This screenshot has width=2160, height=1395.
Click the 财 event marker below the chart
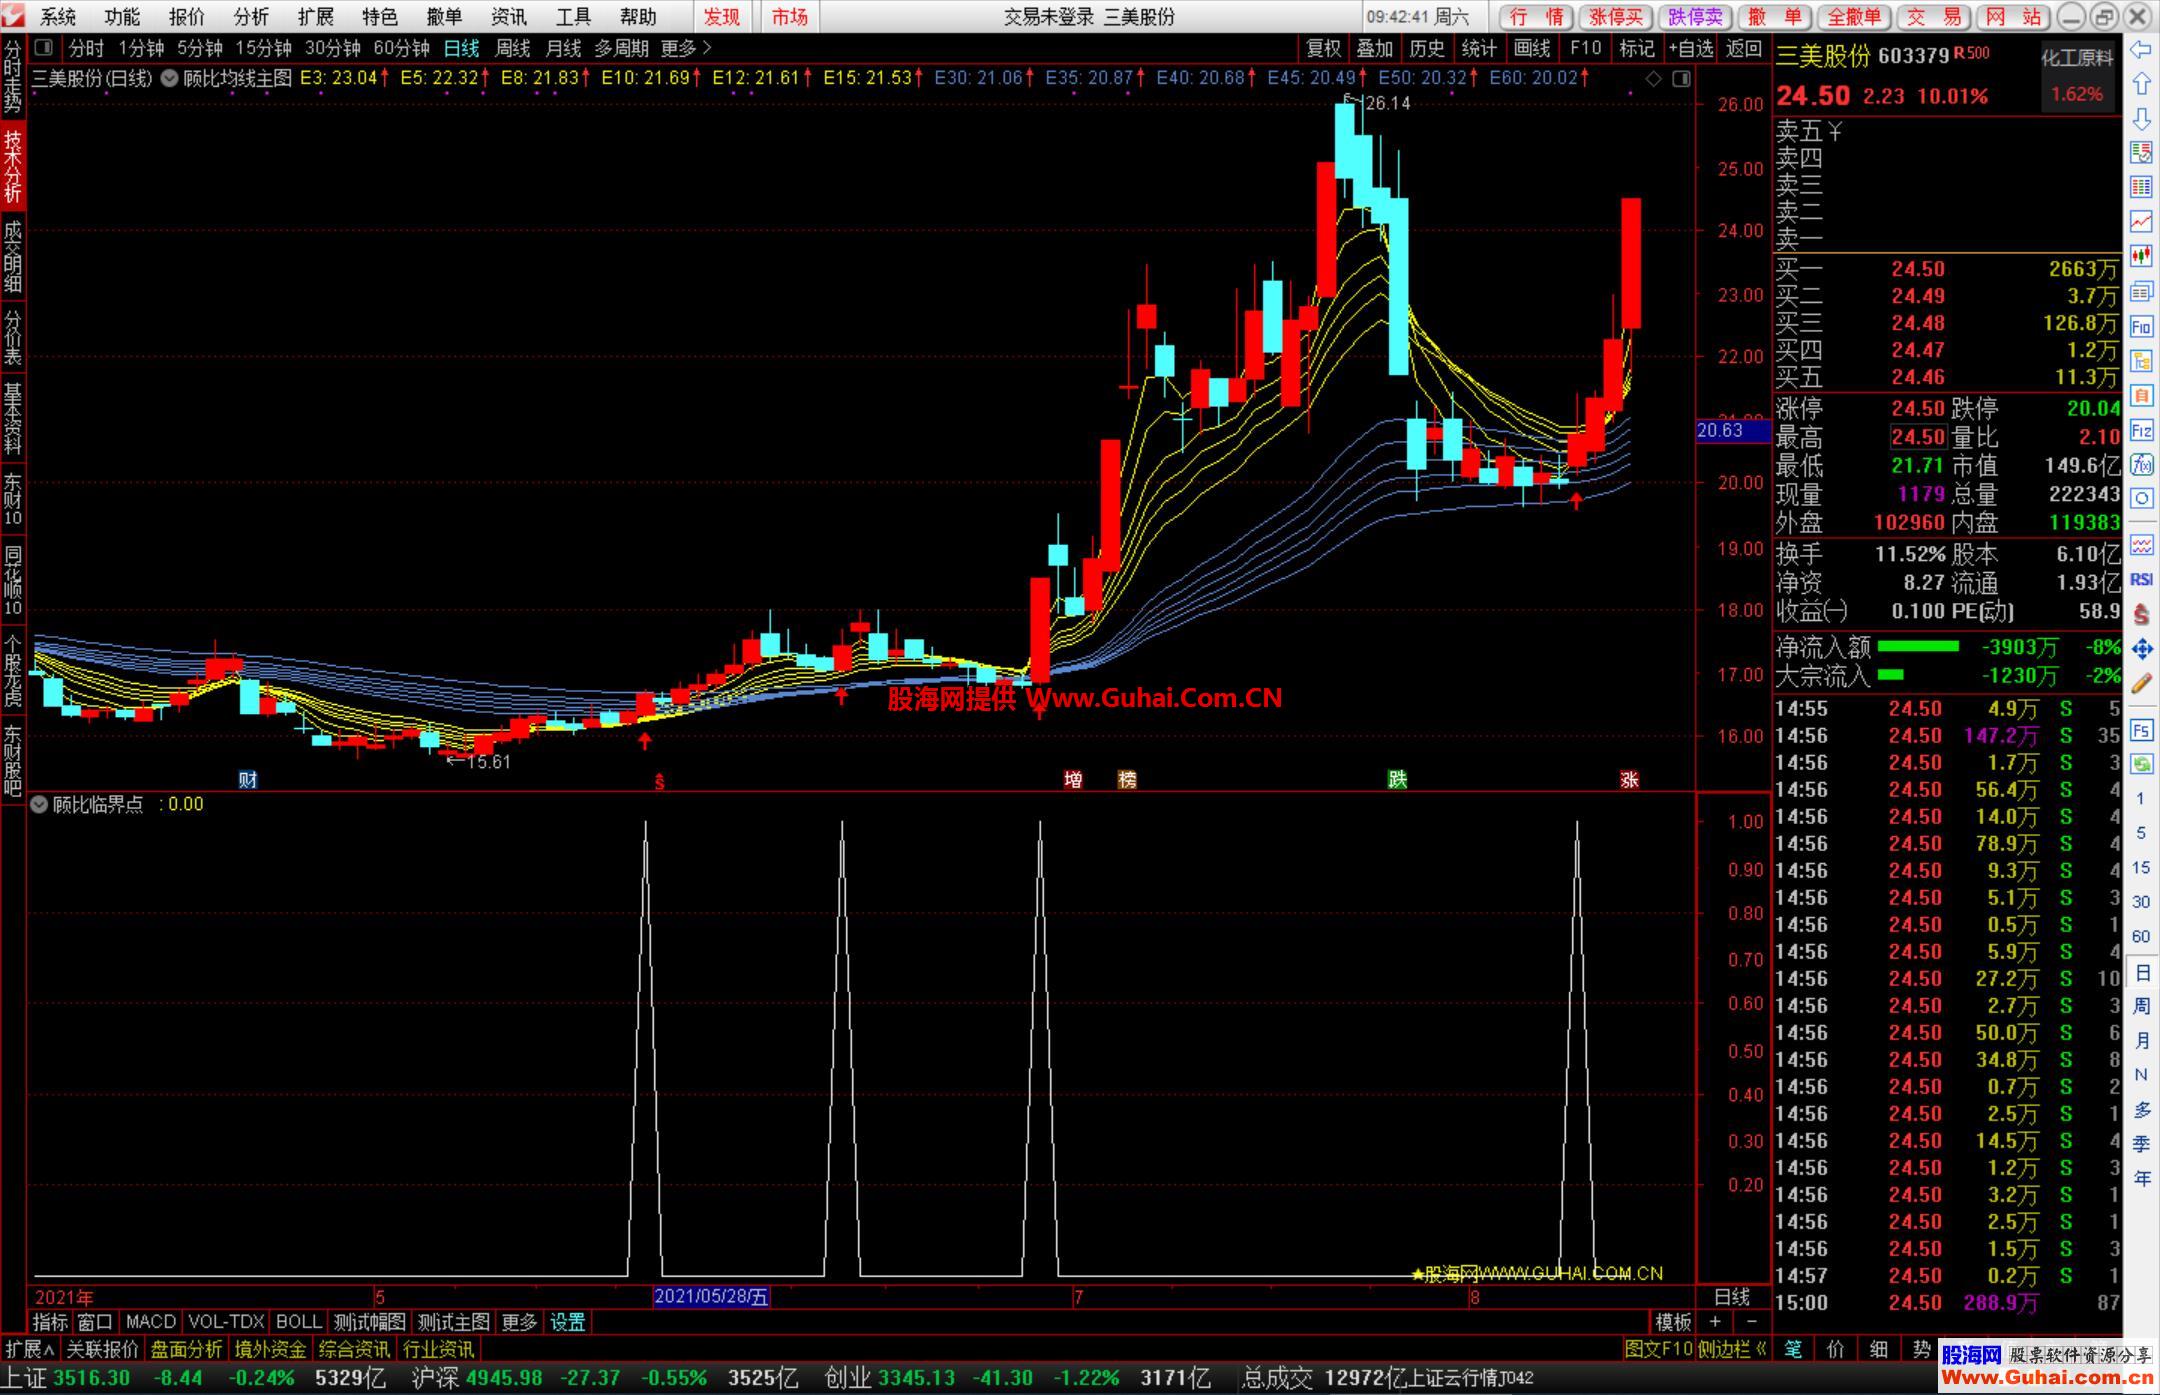tap(248, 780)
